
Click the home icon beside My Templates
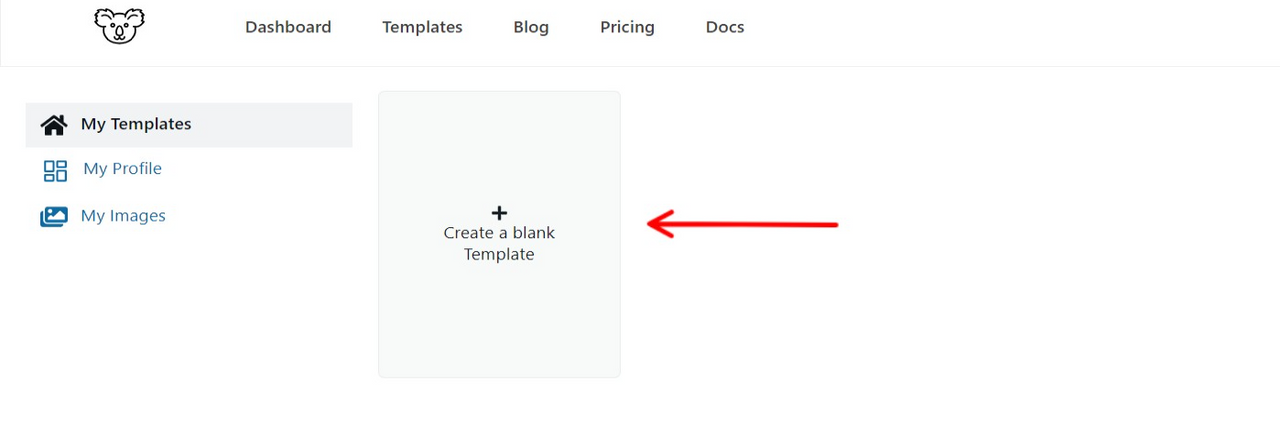click(53, 125)
